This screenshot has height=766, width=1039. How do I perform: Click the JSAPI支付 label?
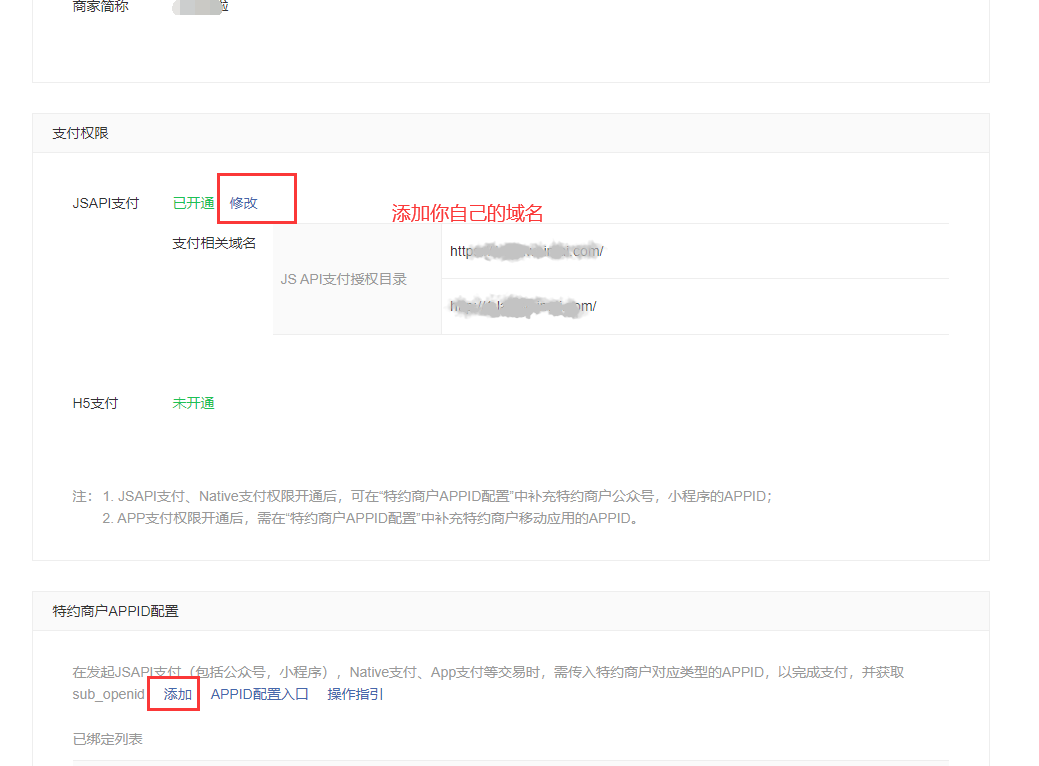[106, 203]
